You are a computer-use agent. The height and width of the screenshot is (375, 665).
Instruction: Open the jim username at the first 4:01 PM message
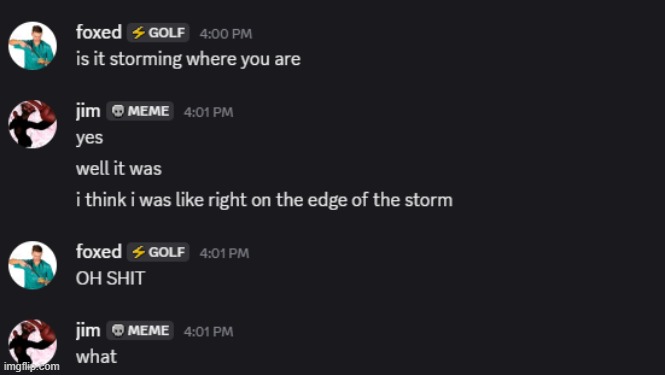(x=88, y=111)
